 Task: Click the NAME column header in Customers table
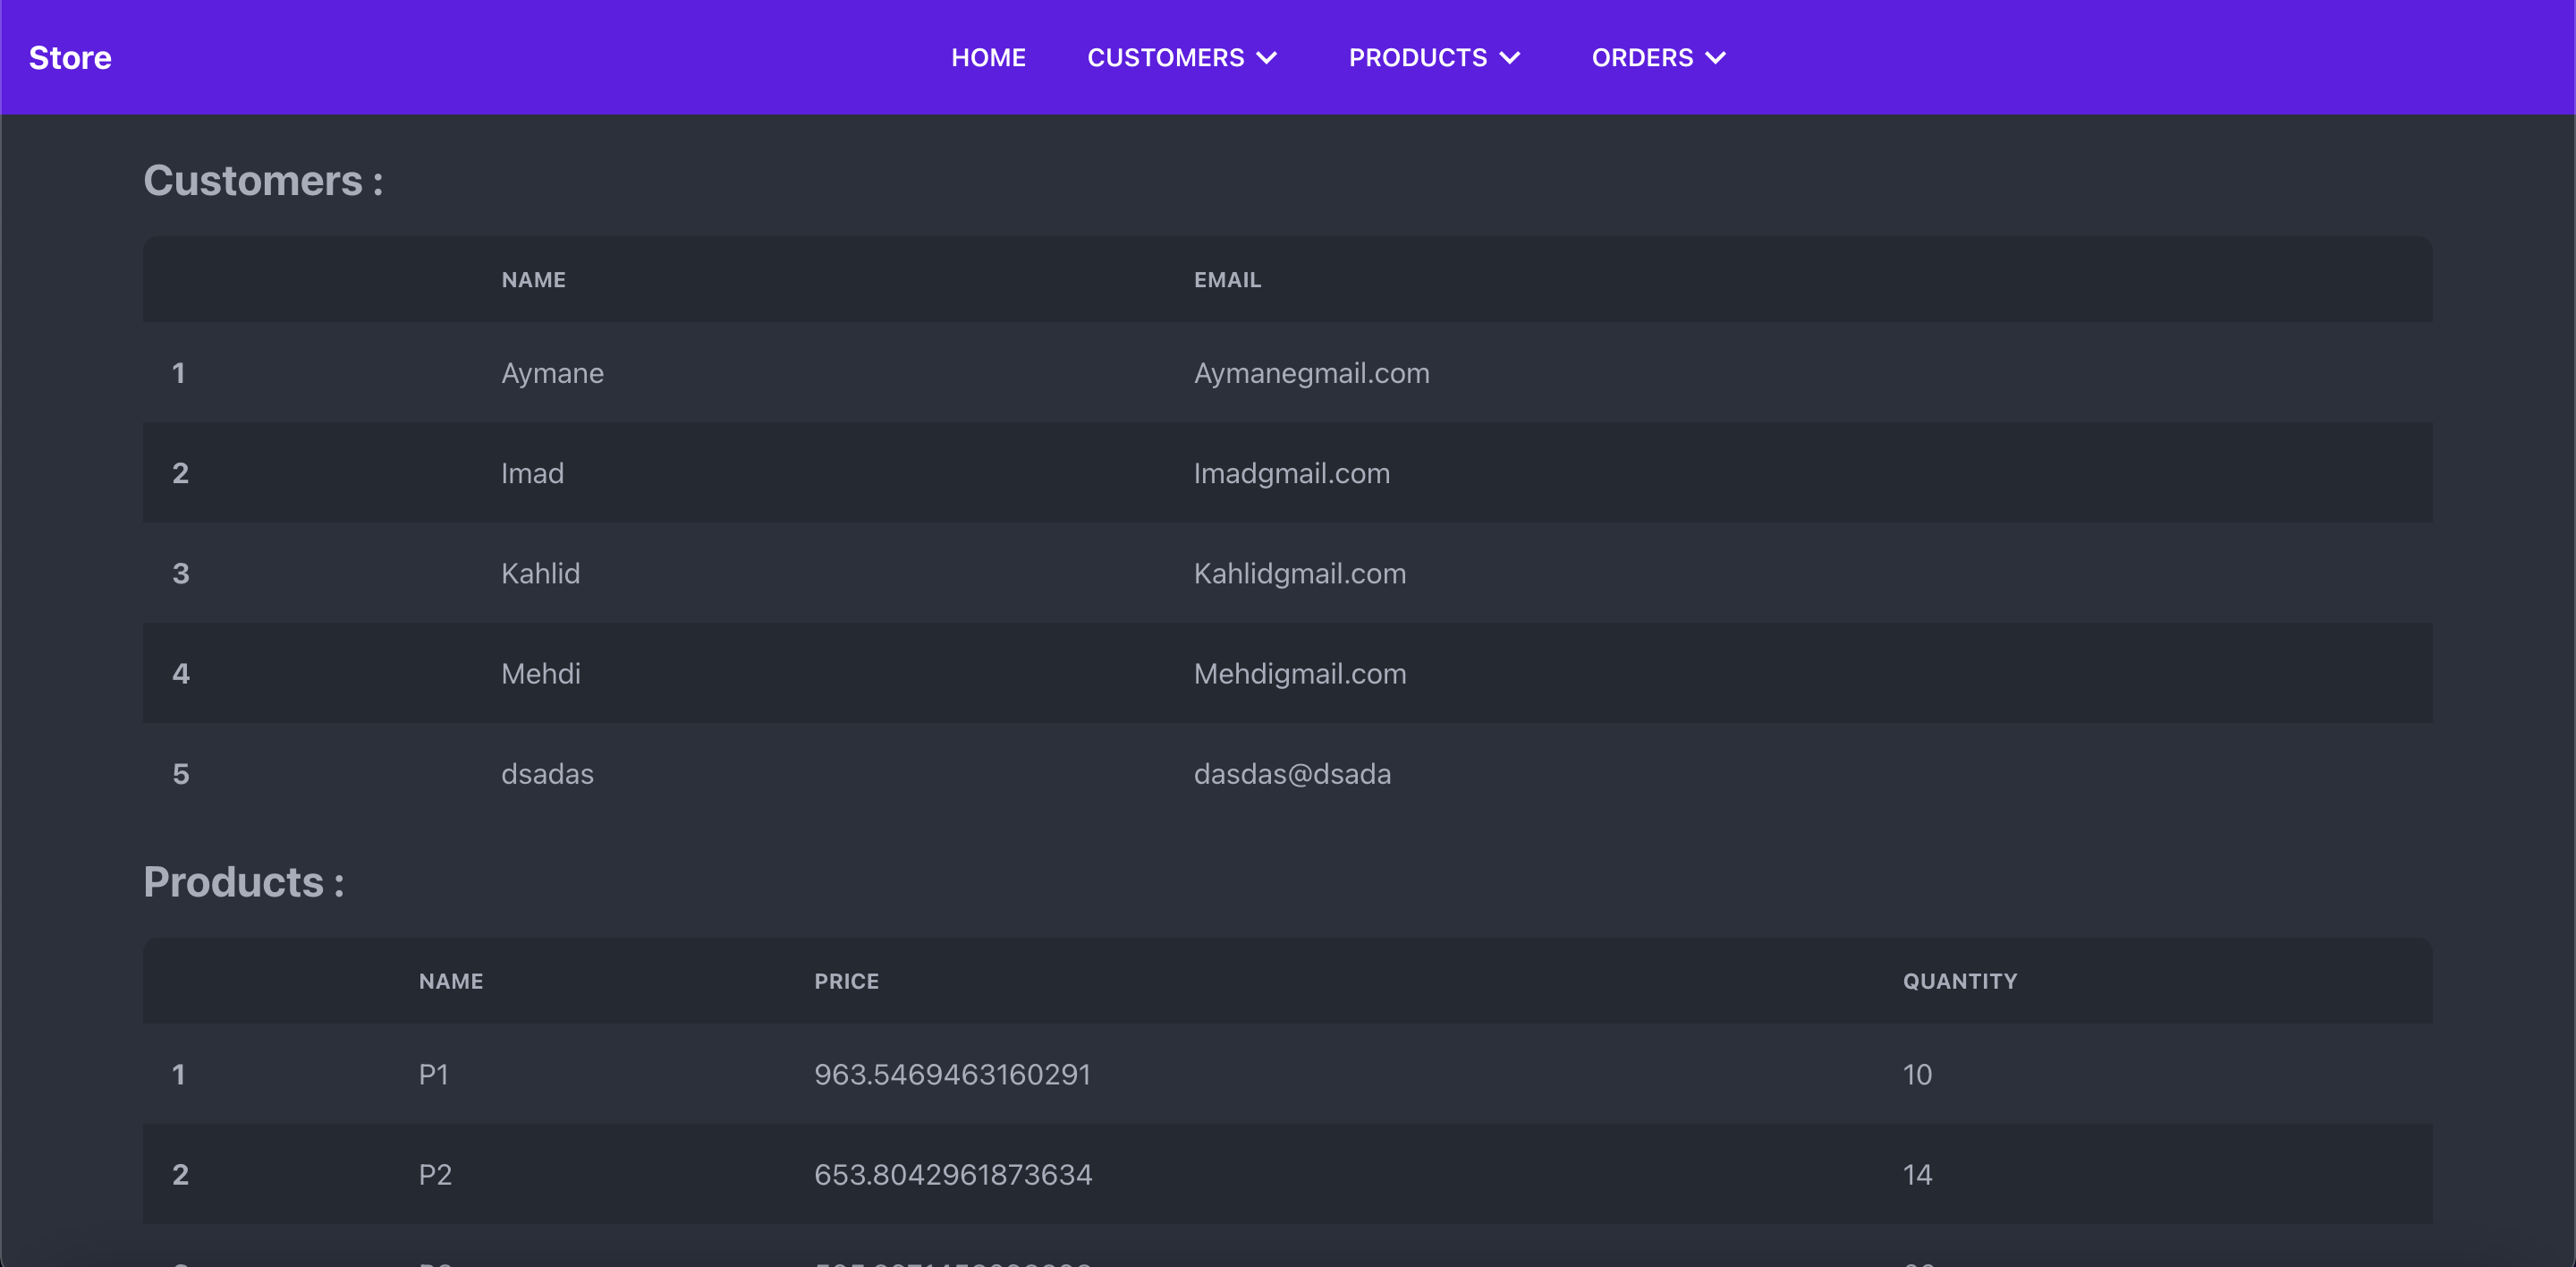[532, 279]
